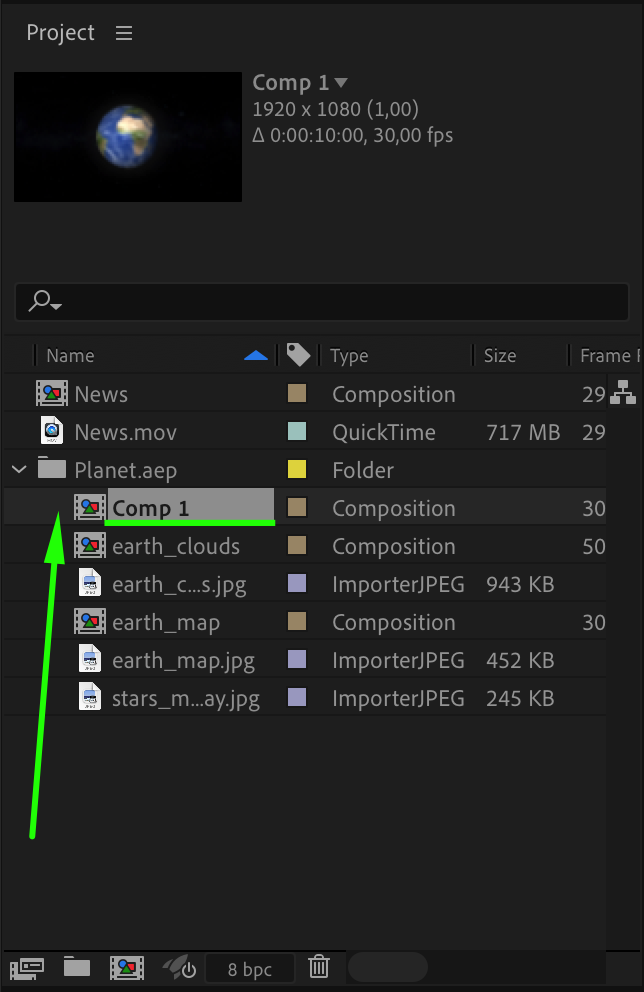
Task: Open the Project panel hamburger menu
Action: (124, 33)
